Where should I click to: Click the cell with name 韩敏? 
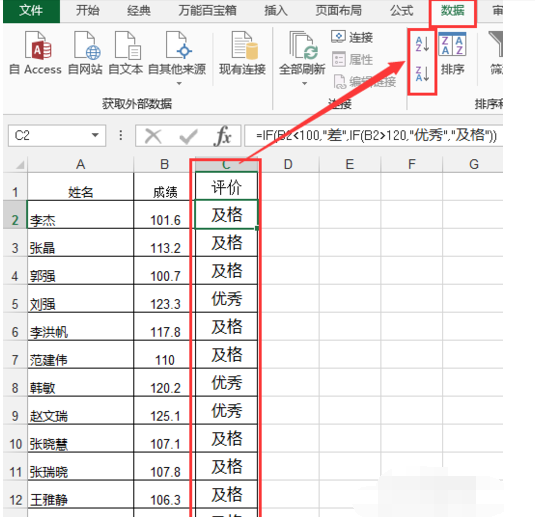tap(80, 383)
